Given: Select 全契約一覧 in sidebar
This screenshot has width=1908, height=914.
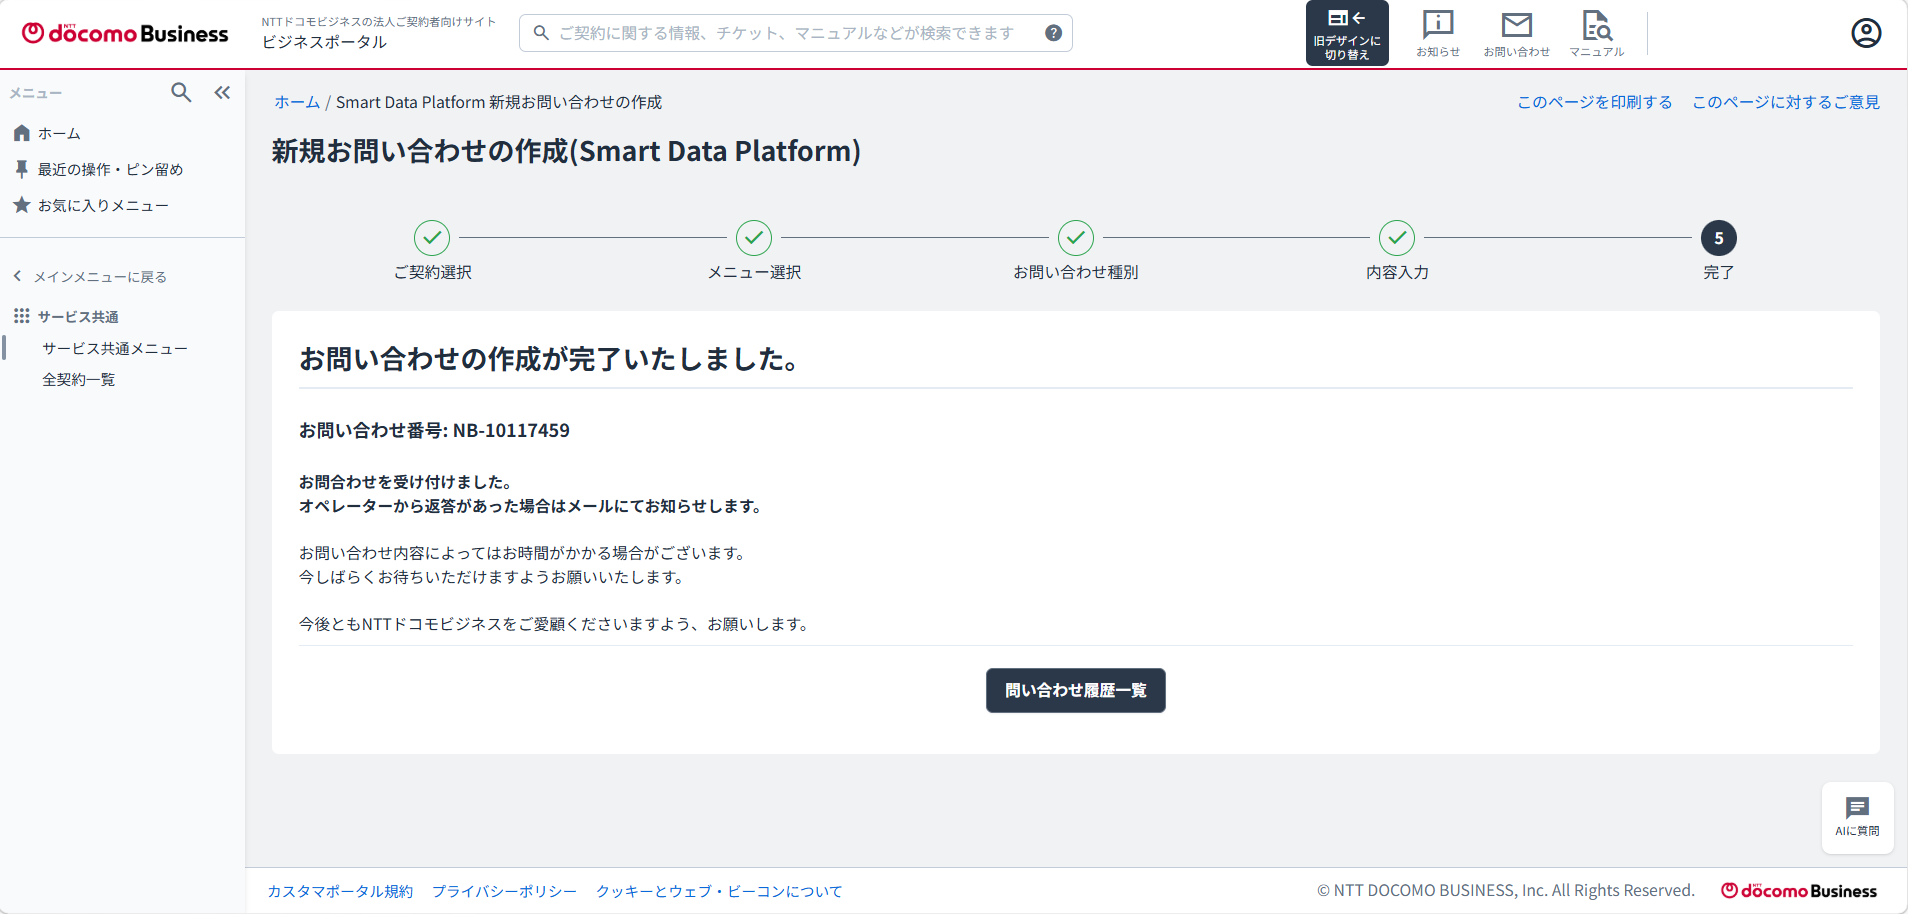Looking at the screenshot, I should 78,379.
